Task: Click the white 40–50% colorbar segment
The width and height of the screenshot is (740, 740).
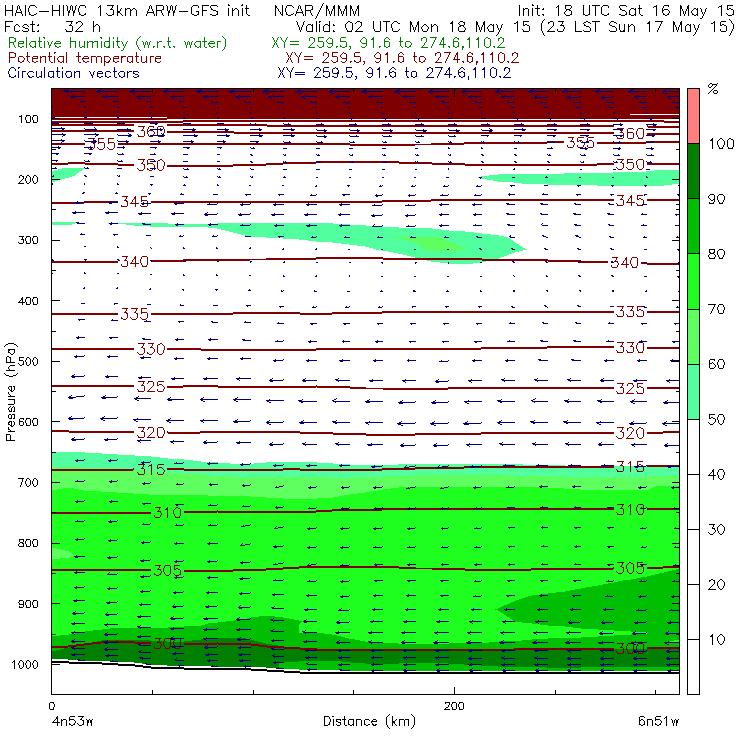Action: tap(693, 447)
